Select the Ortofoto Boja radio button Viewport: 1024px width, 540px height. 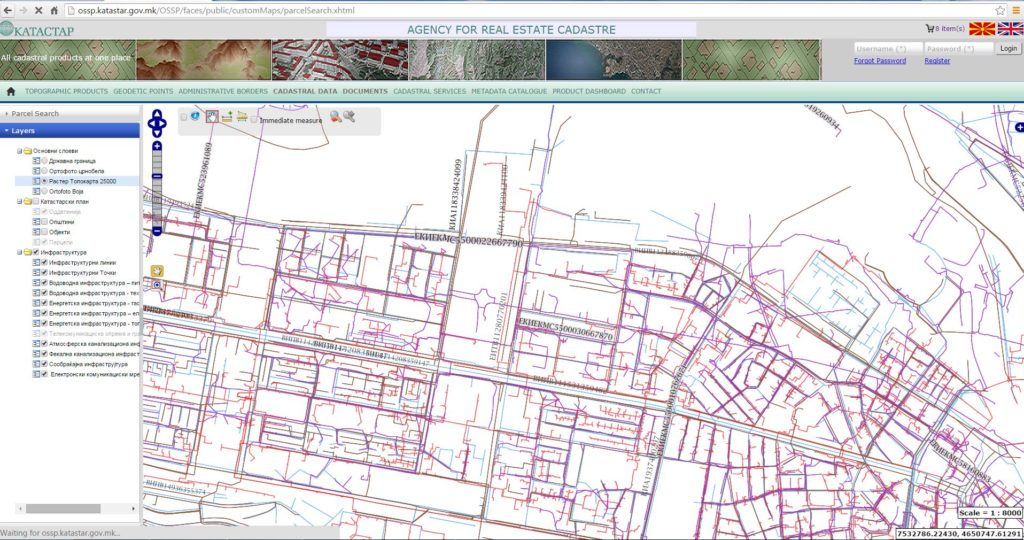pos(44,191)
